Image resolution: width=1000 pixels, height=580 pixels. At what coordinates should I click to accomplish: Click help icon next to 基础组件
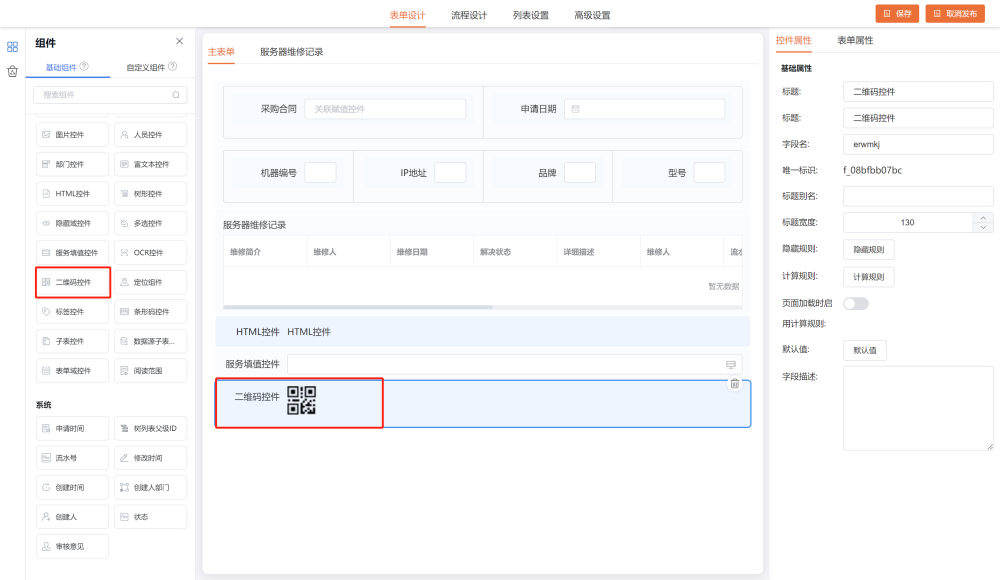point(84,67)
